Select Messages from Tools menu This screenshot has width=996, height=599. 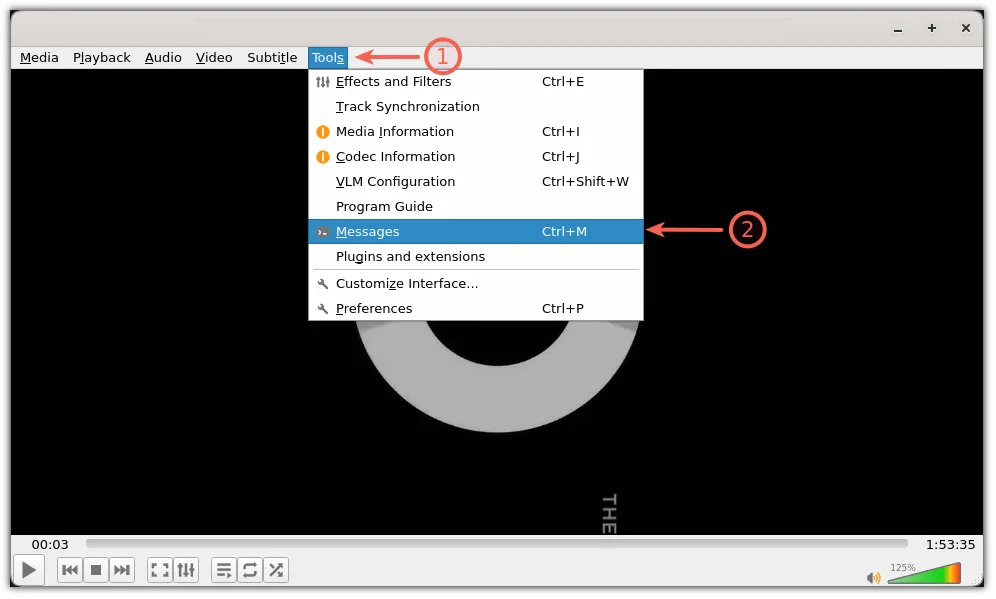(x=367, y=231)
